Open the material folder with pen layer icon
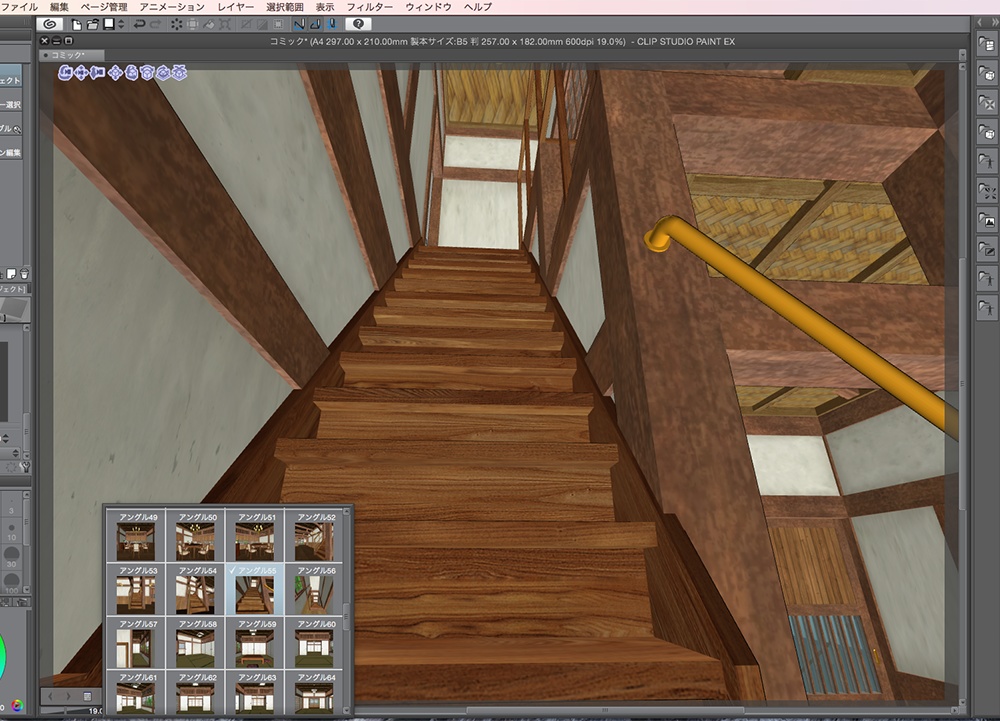 tap(987, 250)
